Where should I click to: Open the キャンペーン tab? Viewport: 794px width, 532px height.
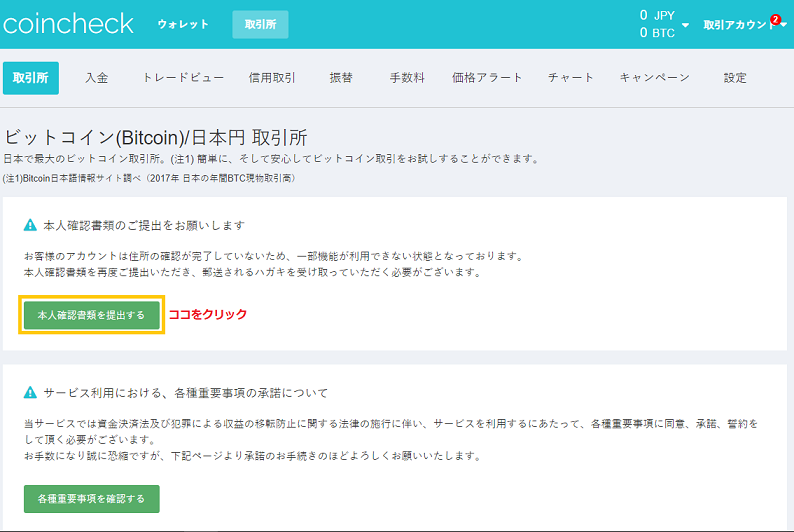tap(655, 78)
